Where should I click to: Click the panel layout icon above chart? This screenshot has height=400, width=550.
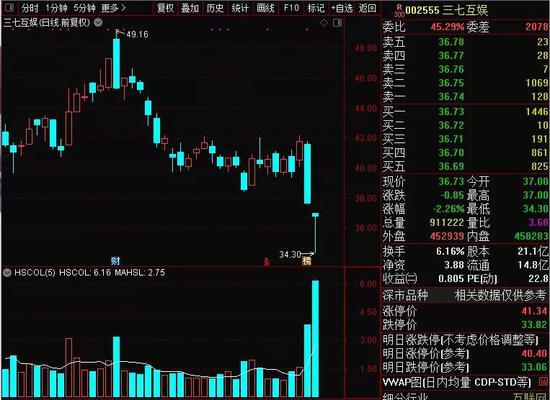point(337,23)
